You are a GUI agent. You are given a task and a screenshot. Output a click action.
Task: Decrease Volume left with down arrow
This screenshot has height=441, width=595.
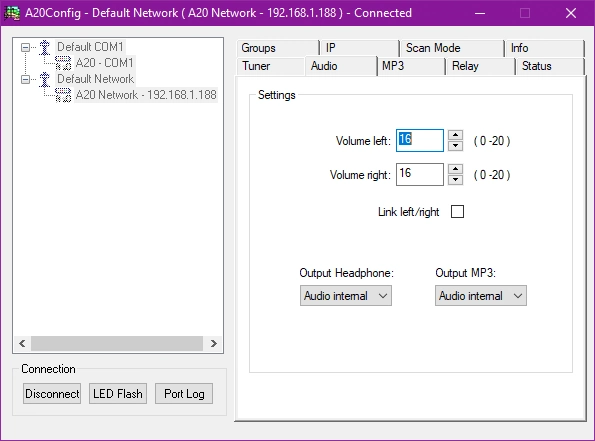(x=455, y=146)
